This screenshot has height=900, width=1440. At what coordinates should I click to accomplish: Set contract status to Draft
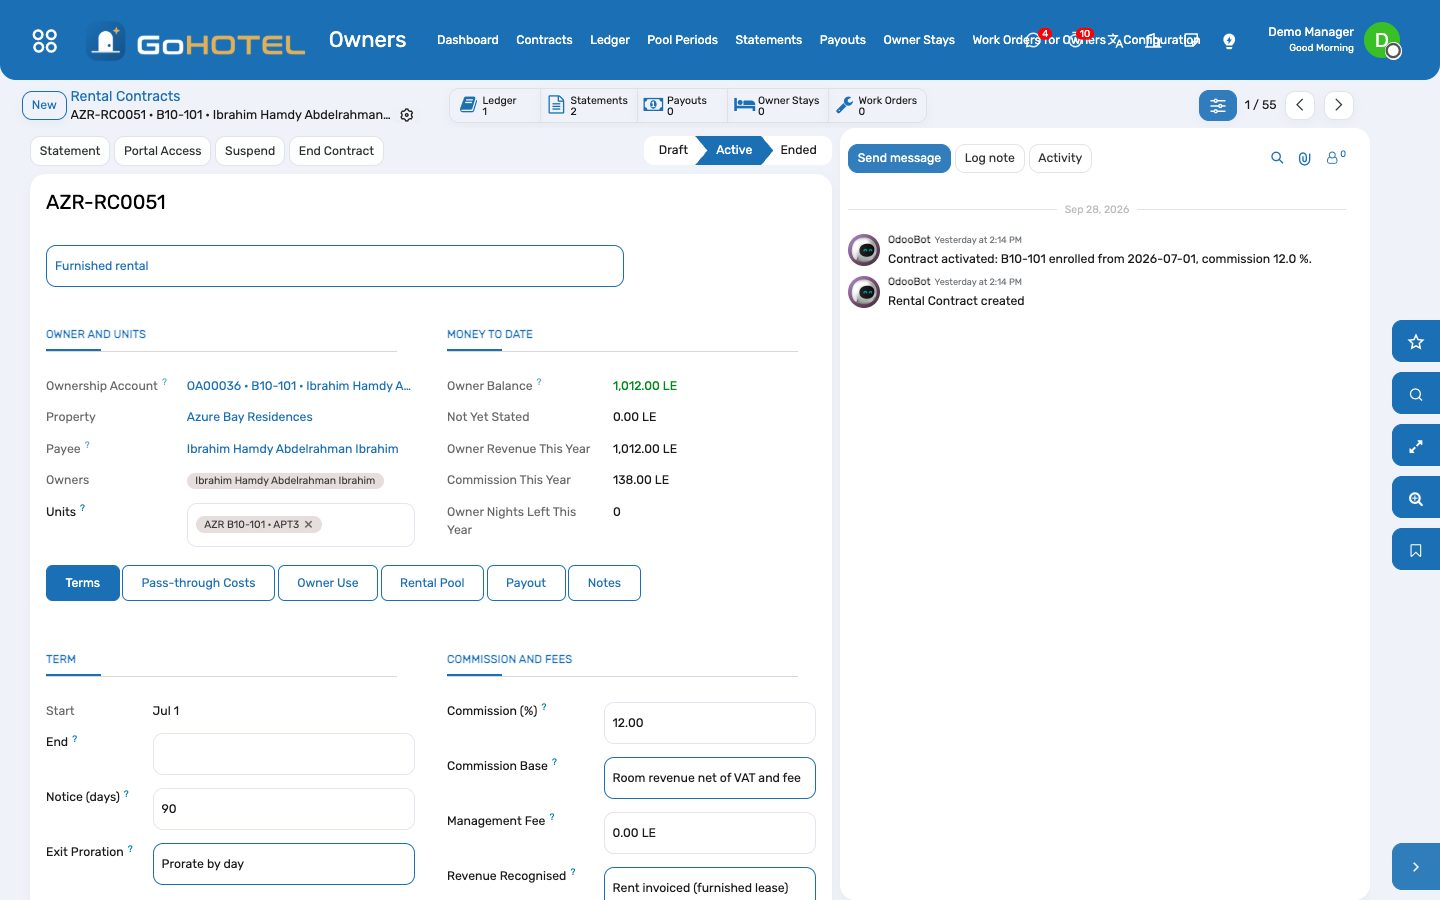tap(673, 150)
